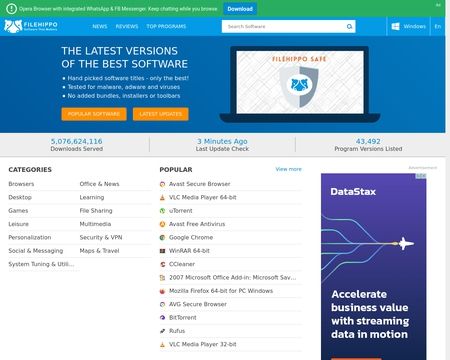Click the green banner Download button
Screen dimensions: 450x360
[240, 9]
